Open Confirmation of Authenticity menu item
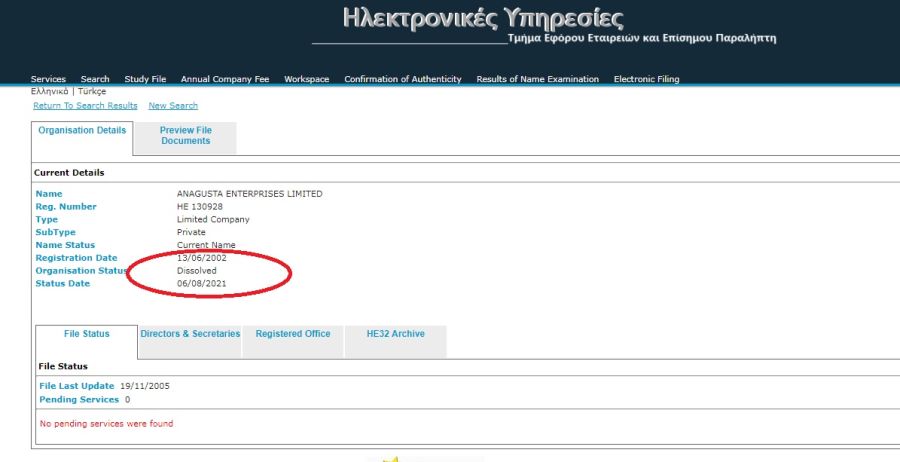 coord(403,79)
